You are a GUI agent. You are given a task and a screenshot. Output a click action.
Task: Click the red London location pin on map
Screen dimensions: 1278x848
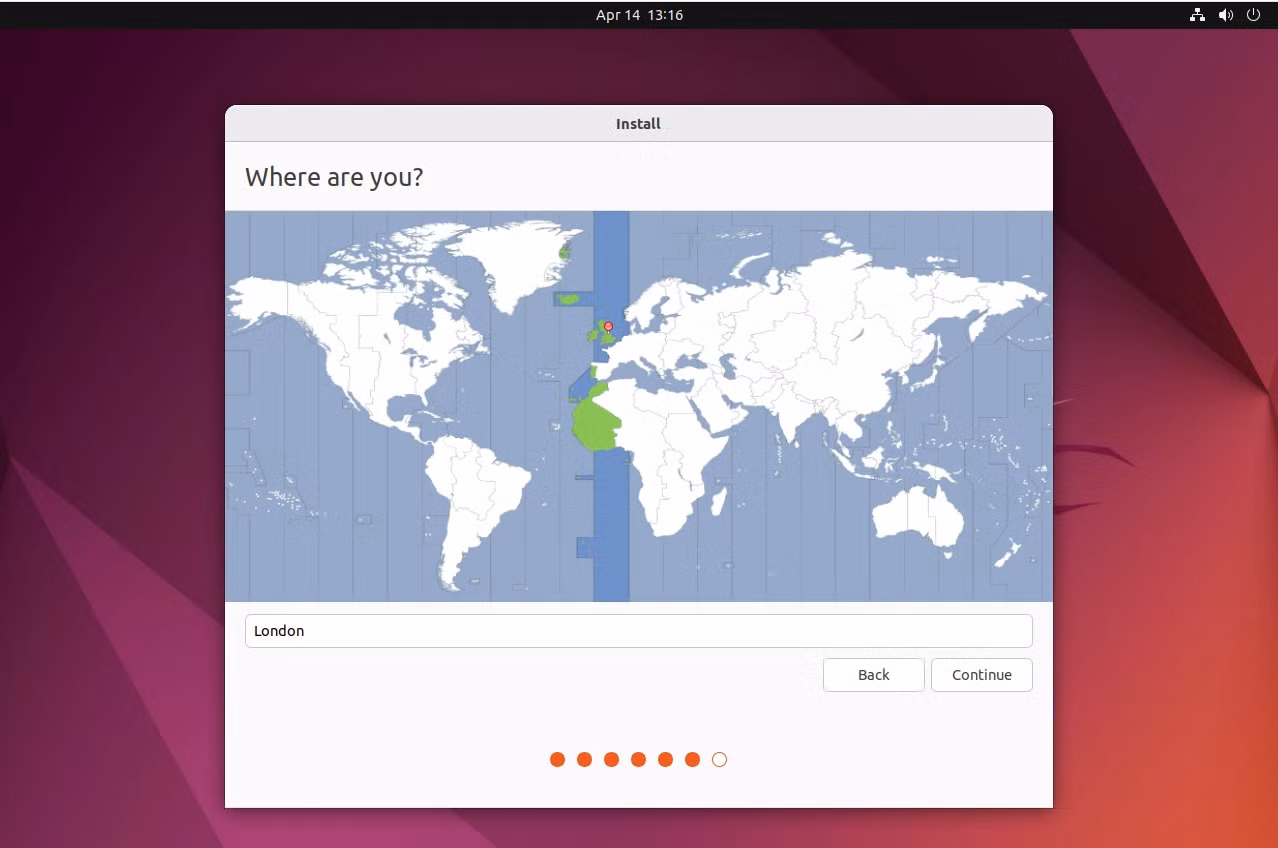(x=608, y=326)
